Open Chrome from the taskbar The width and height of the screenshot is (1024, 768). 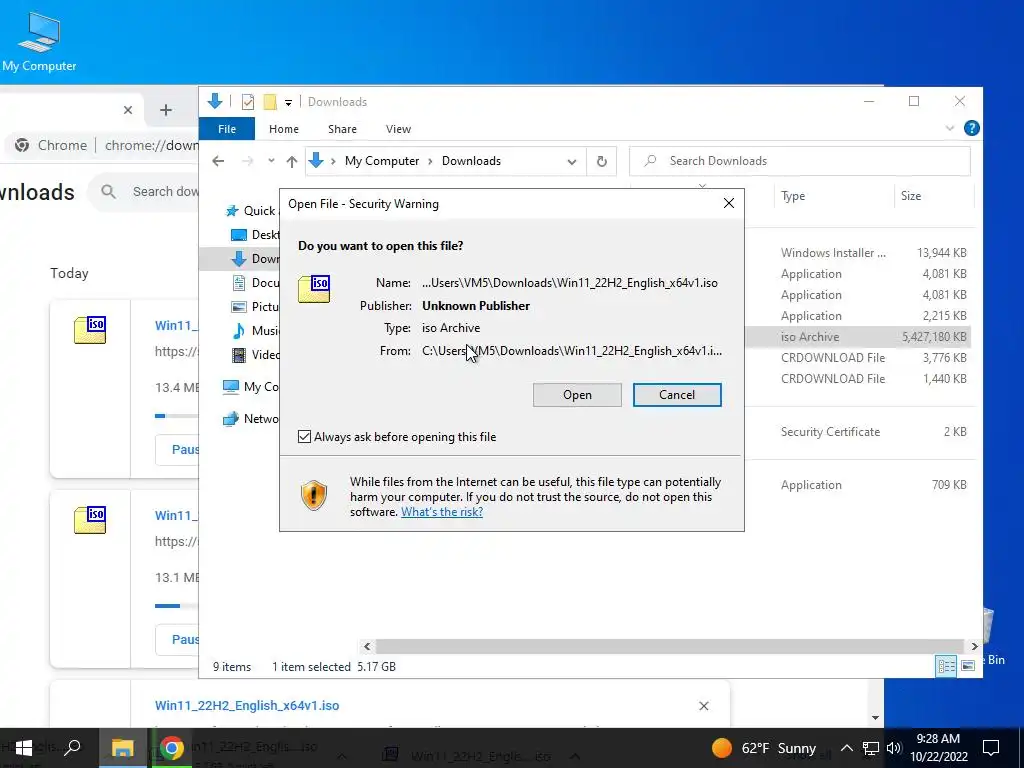172,748
